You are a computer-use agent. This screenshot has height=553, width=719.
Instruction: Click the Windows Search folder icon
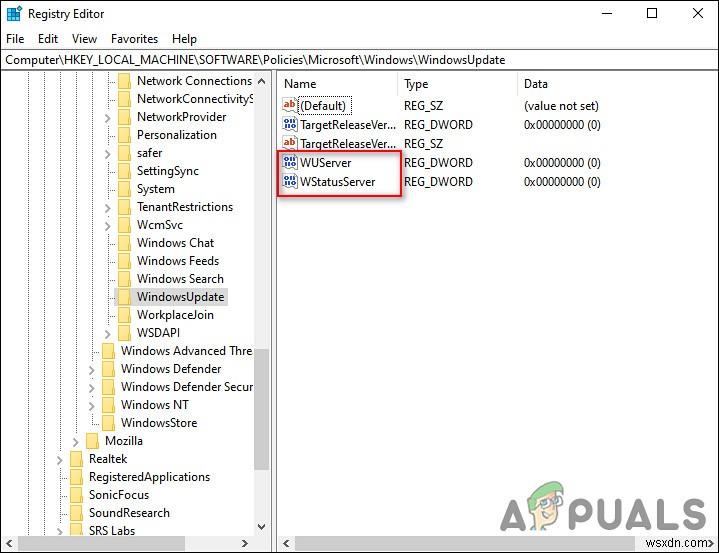click(x=124, y=279)
